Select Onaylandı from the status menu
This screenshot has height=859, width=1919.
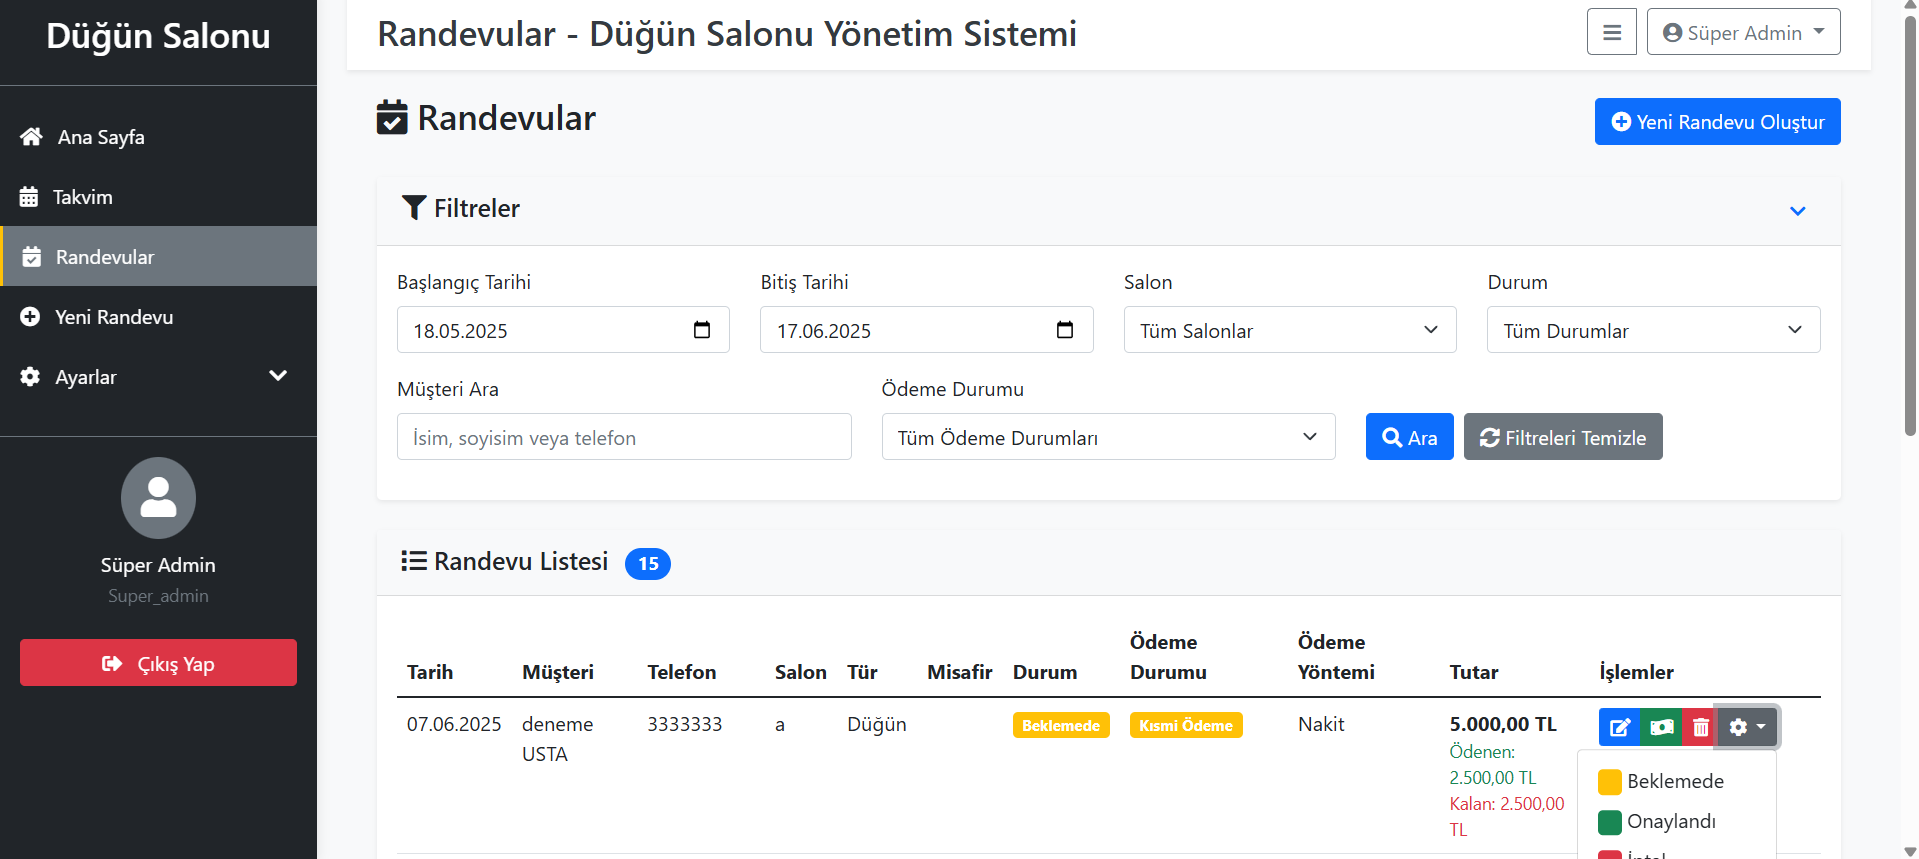click(1670, 821)
